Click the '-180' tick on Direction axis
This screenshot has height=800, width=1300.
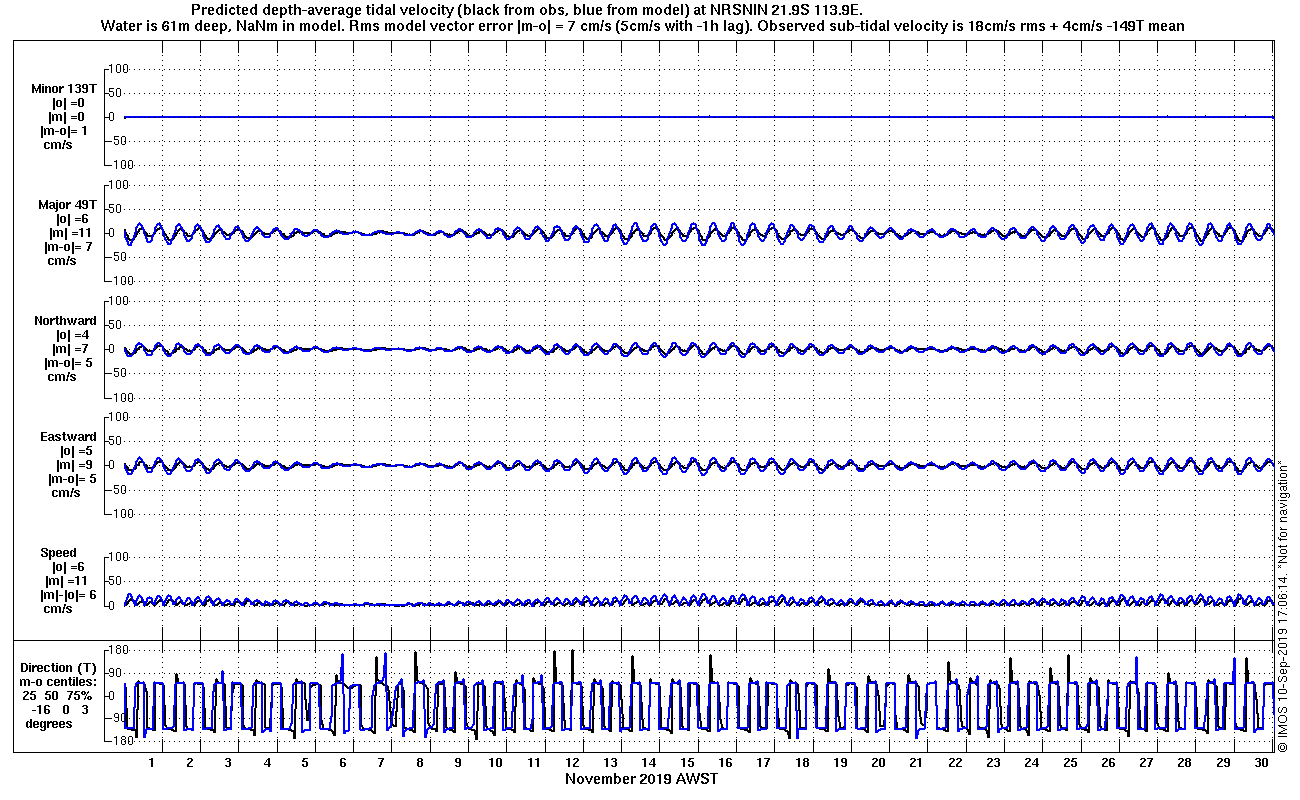(x=119, y=741)
